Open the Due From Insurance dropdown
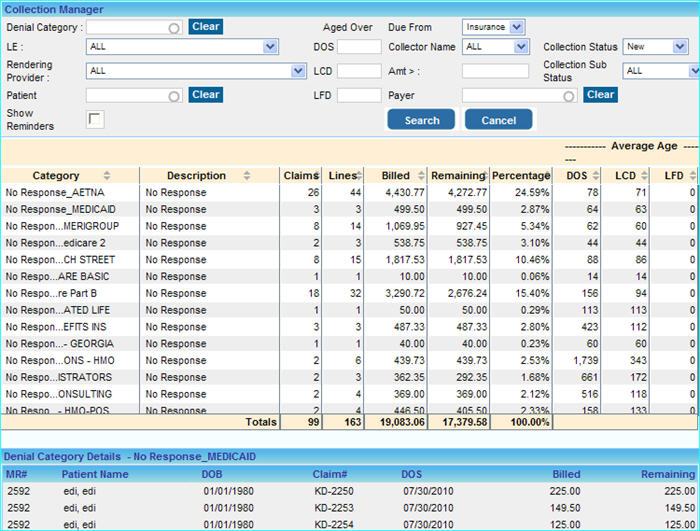700x531 pixels. click(x=519, y=27)
